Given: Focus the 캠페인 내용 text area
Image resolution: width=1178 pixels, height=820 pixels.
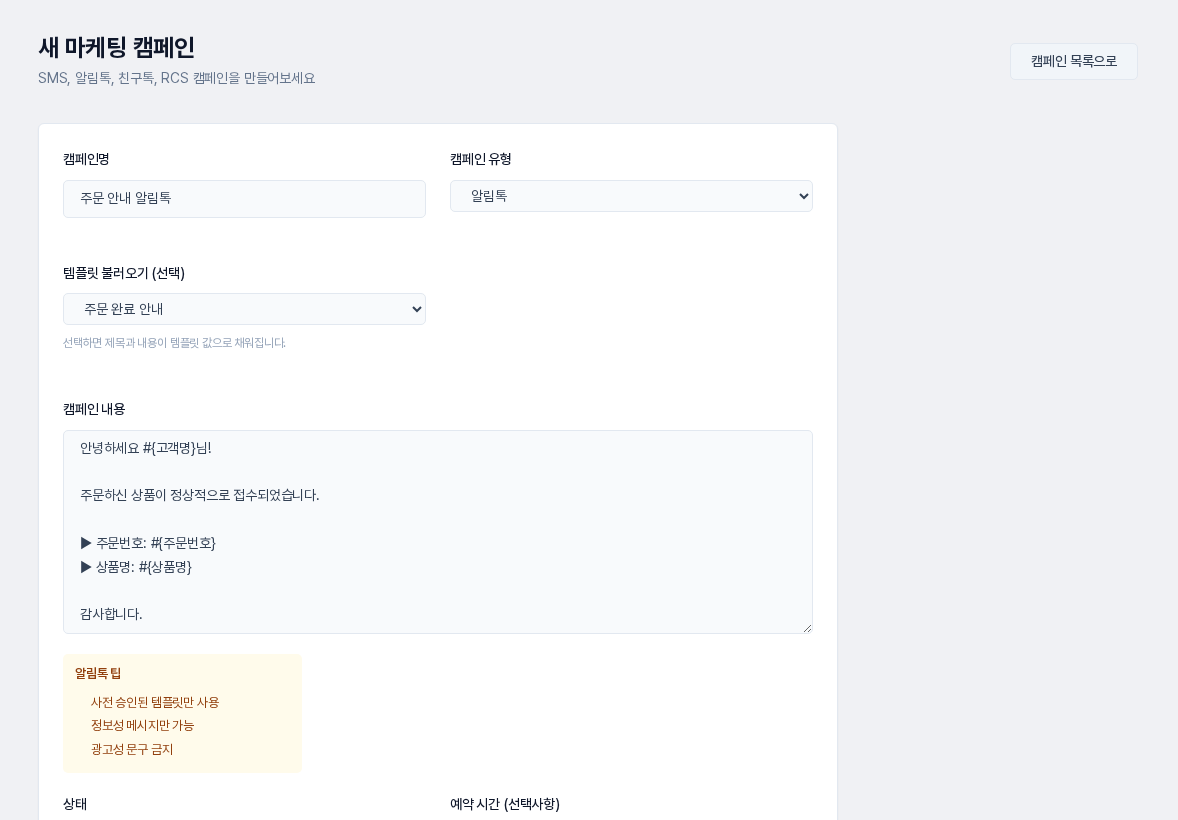Looking at the screenshot, I should [438, 532].
